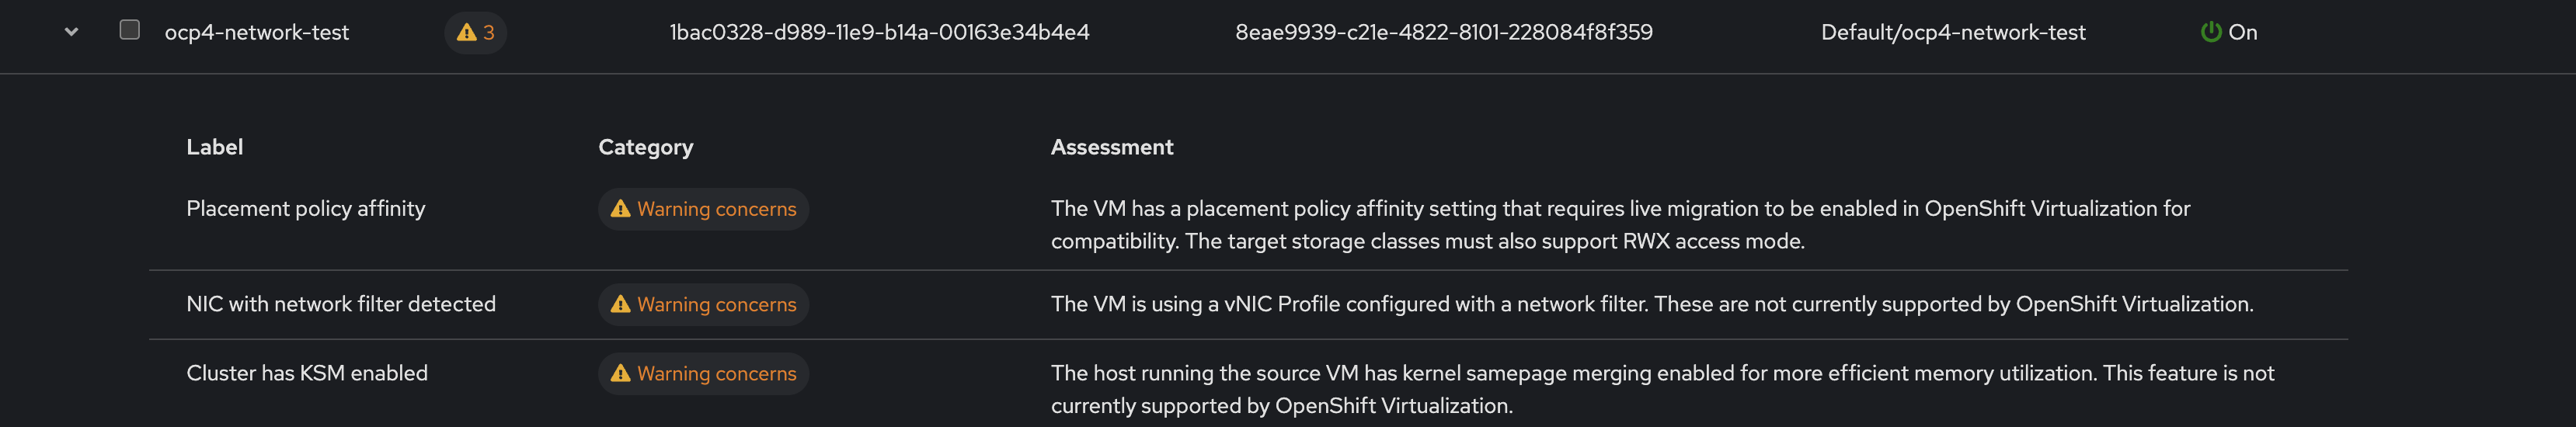Click the assessment text about live migration

[x=1619, y=209]
